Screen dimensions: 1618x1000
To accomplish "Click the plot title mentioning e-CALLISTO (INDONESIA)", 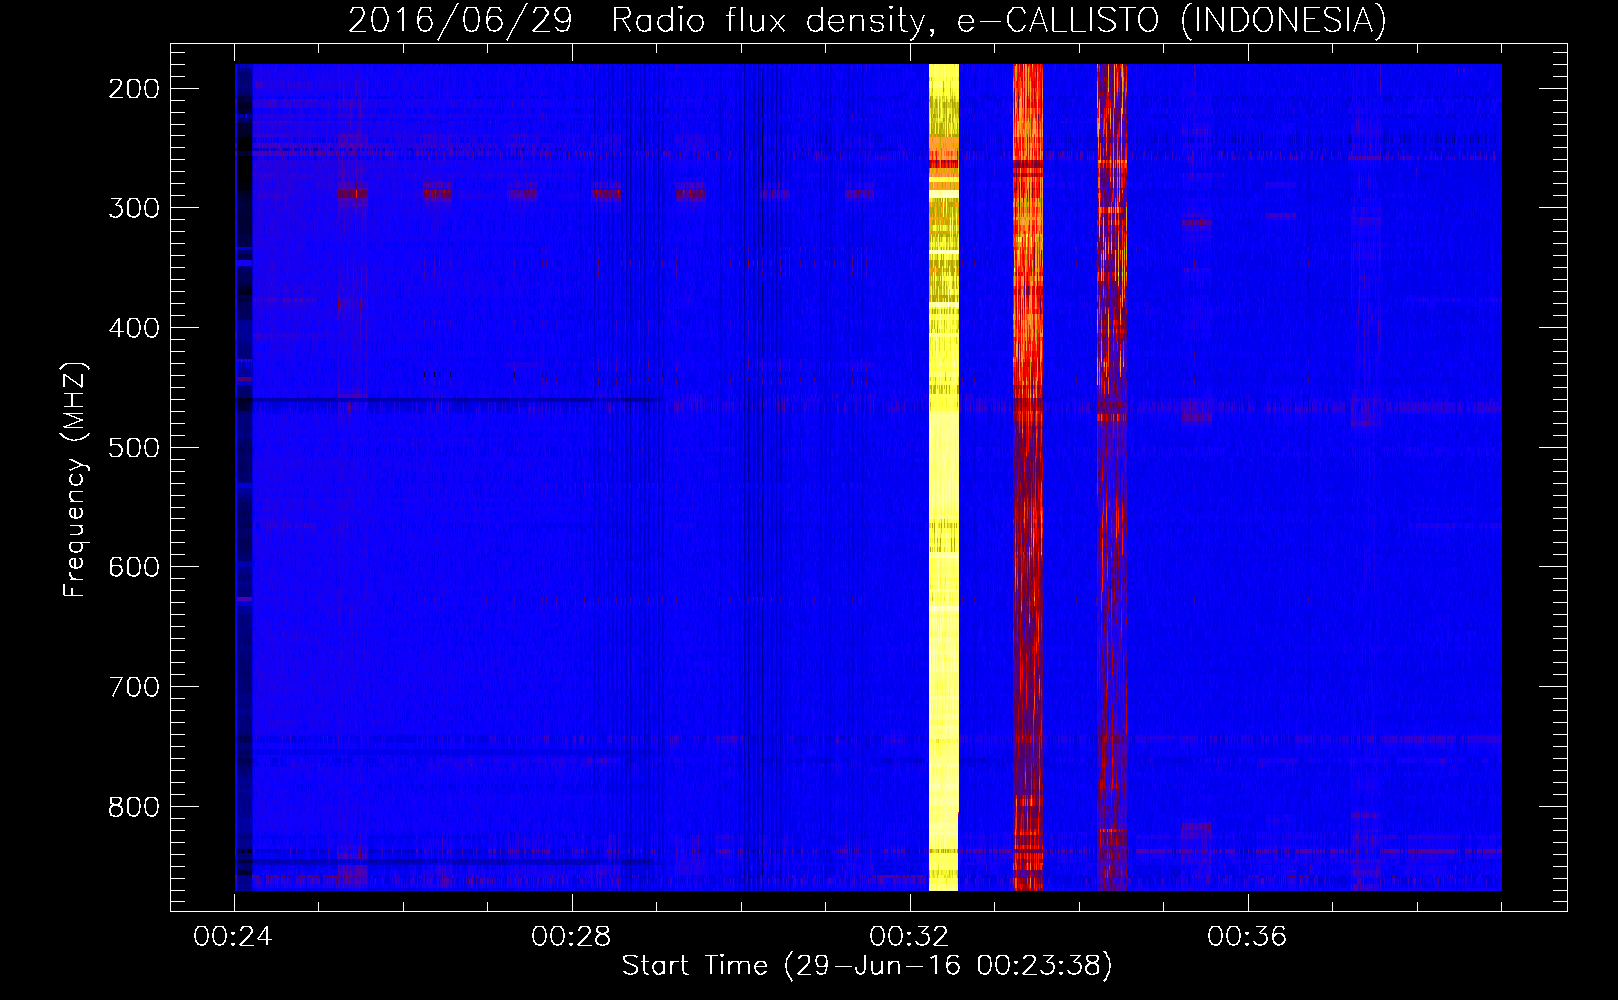I will (x=867, y=20).
